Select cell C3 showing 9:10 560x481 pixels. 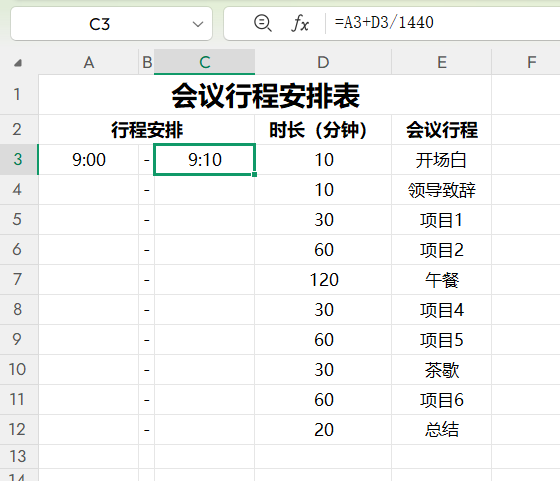click(x=205, y=160)
